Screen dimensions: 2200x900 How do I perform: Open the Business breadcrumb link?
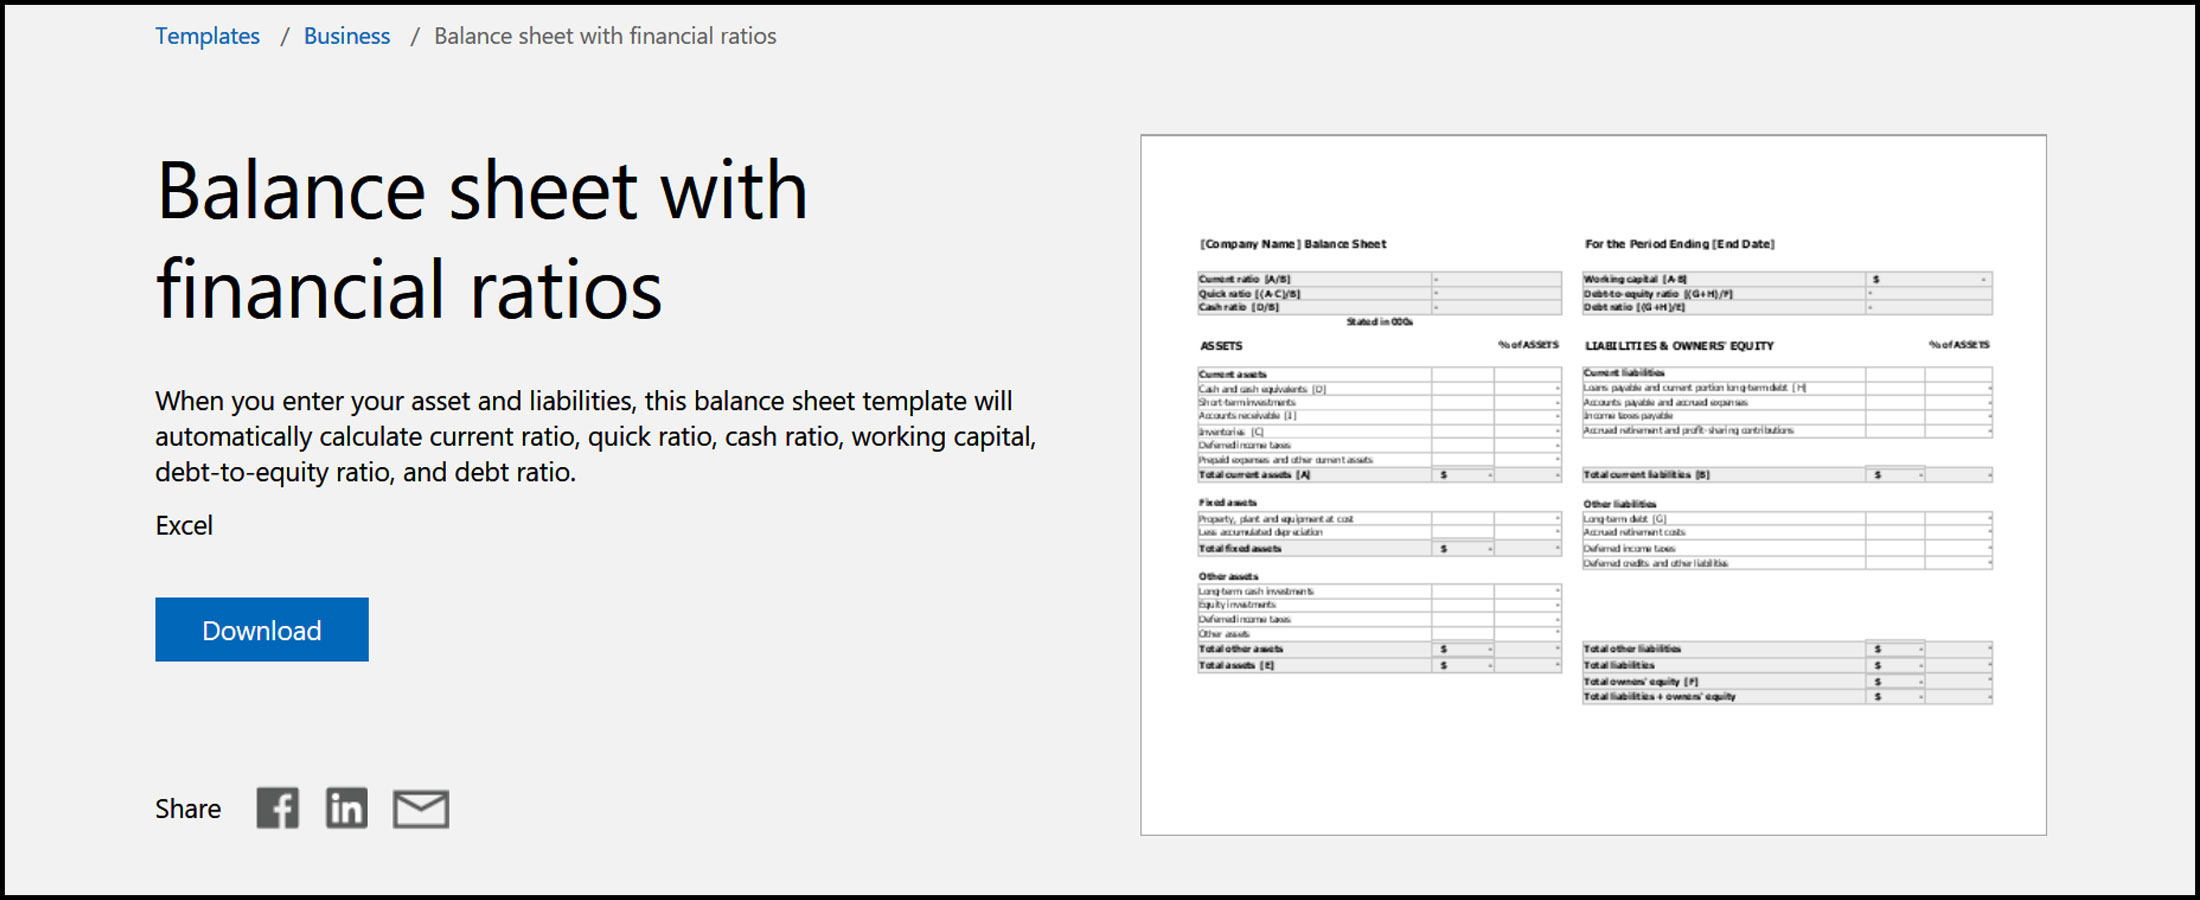pos(347,36)
